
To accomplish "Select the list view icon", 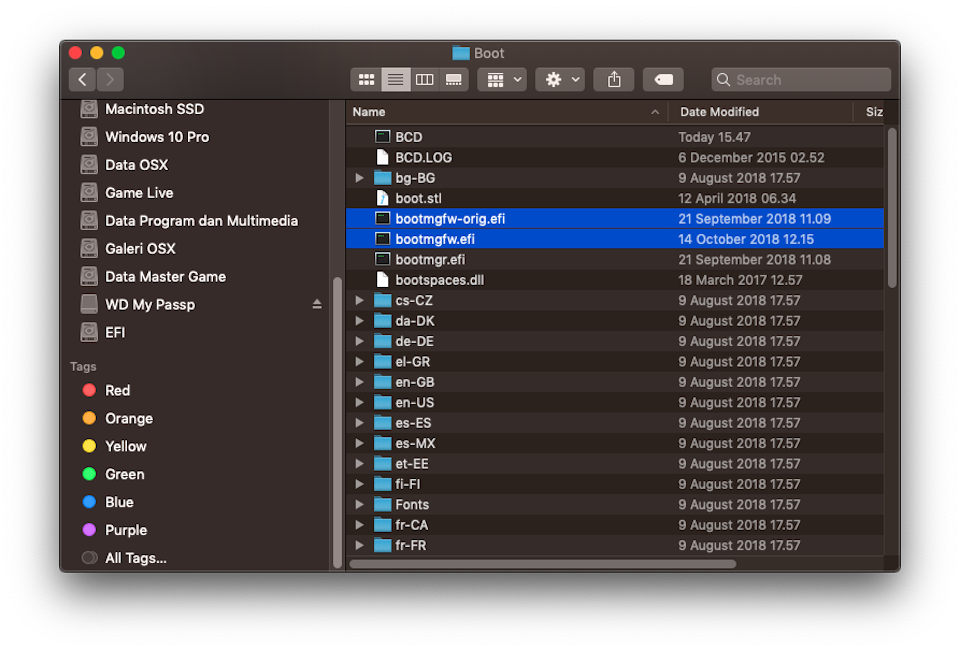I will tap(396, 79).
